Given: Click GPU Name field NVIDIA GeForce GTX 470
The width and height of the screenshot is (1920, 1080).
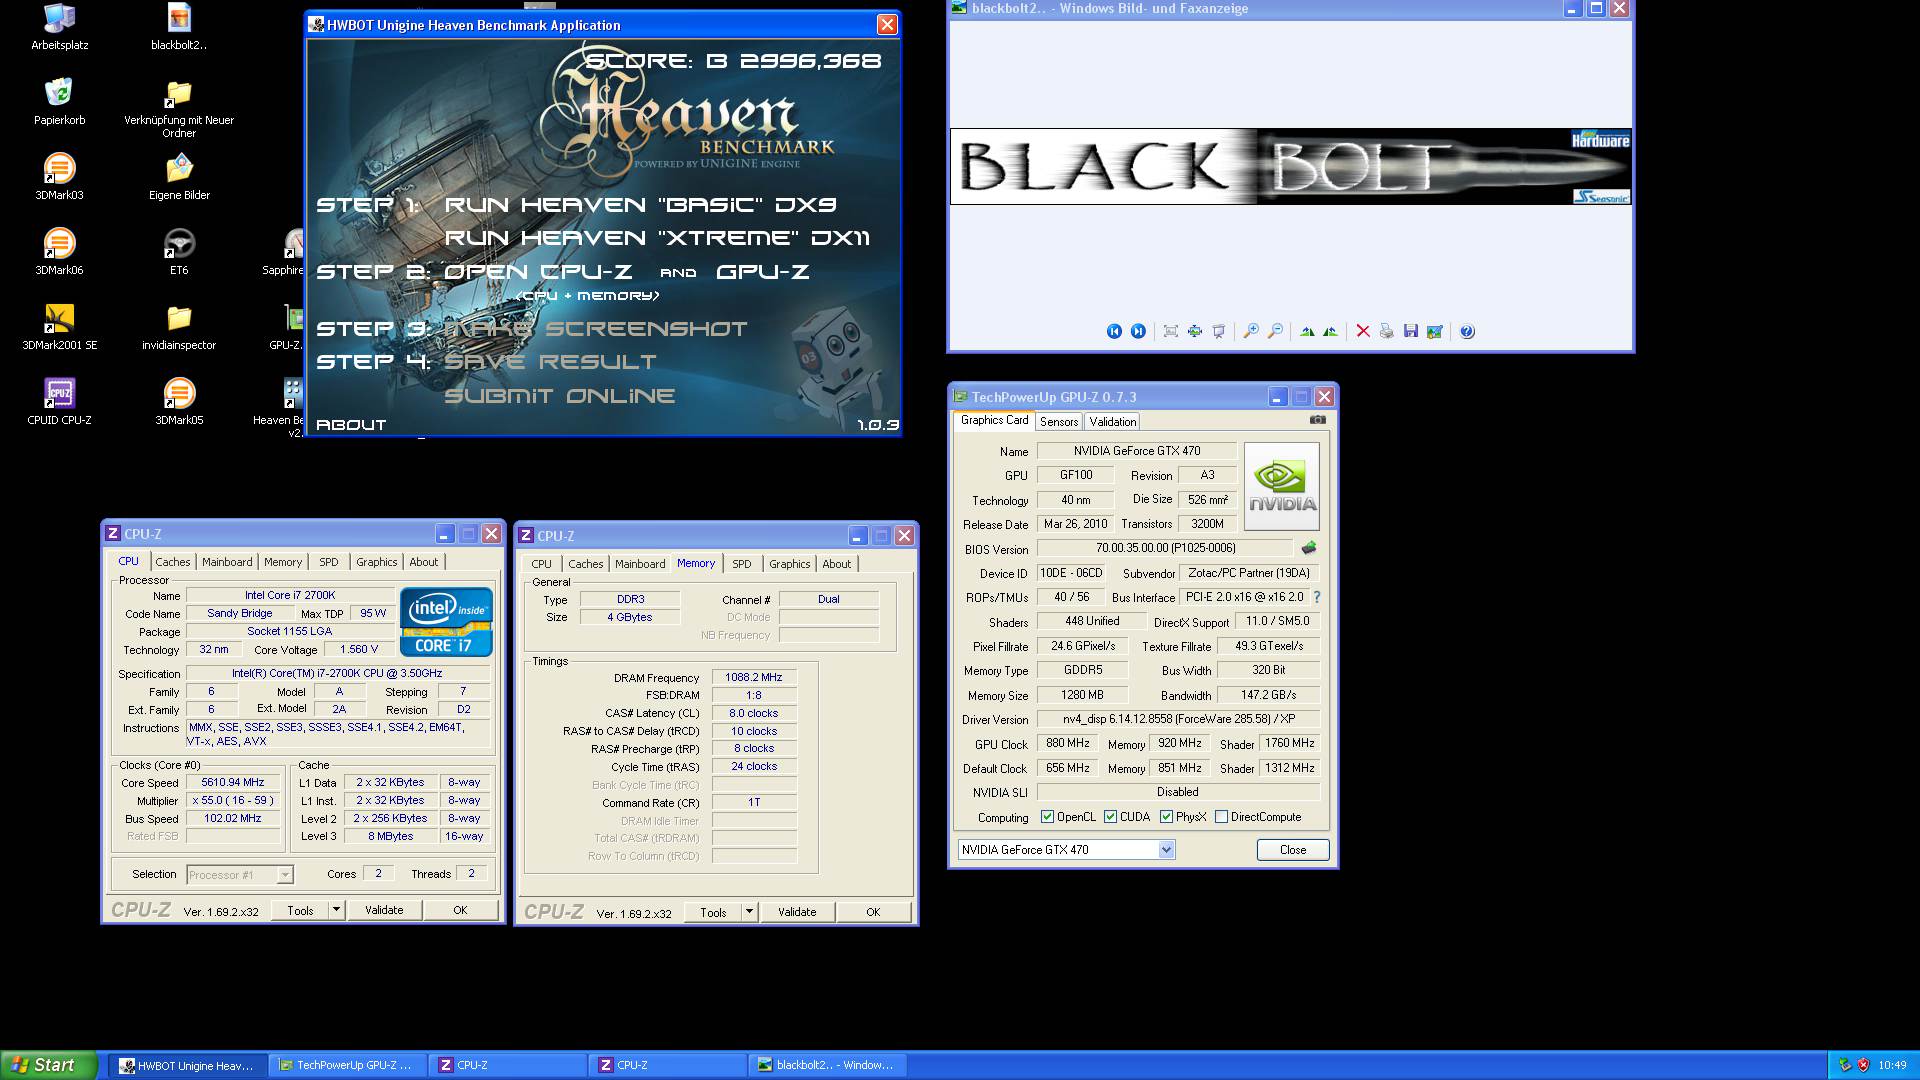Looking at the screenshot, I should click(1137, 451).
